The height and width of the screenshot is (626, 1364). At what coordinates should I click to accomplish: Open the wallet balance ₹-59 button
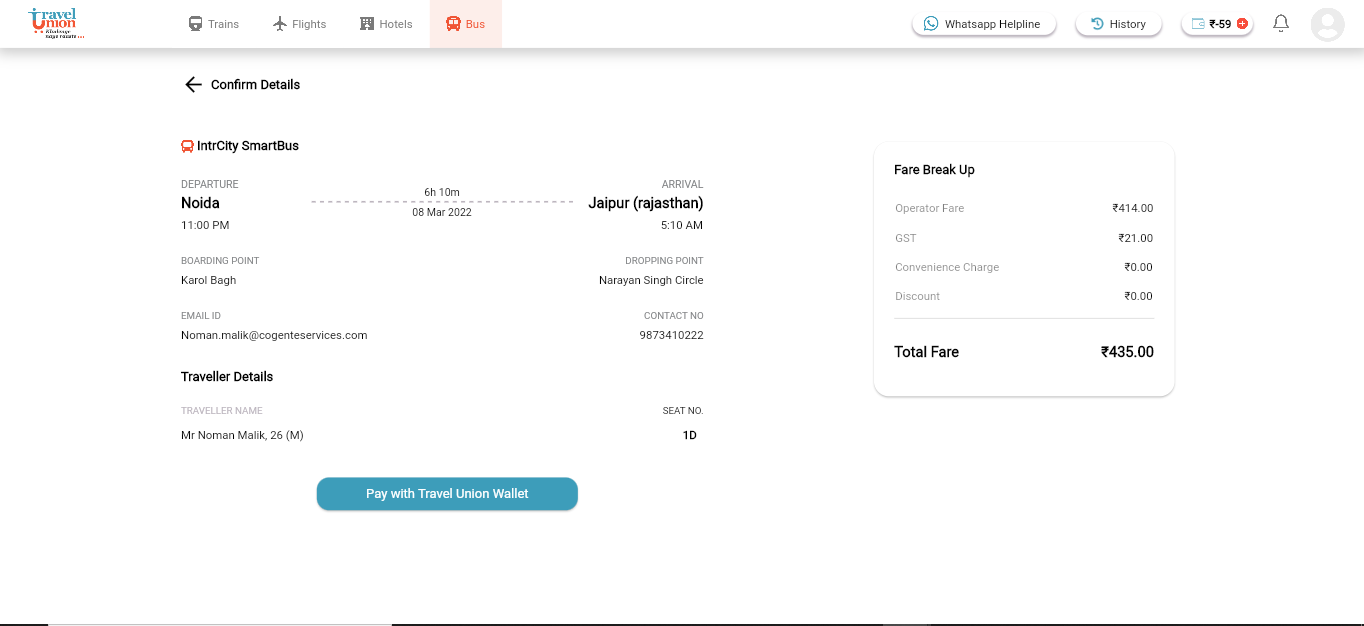(x=1217, y=24)
